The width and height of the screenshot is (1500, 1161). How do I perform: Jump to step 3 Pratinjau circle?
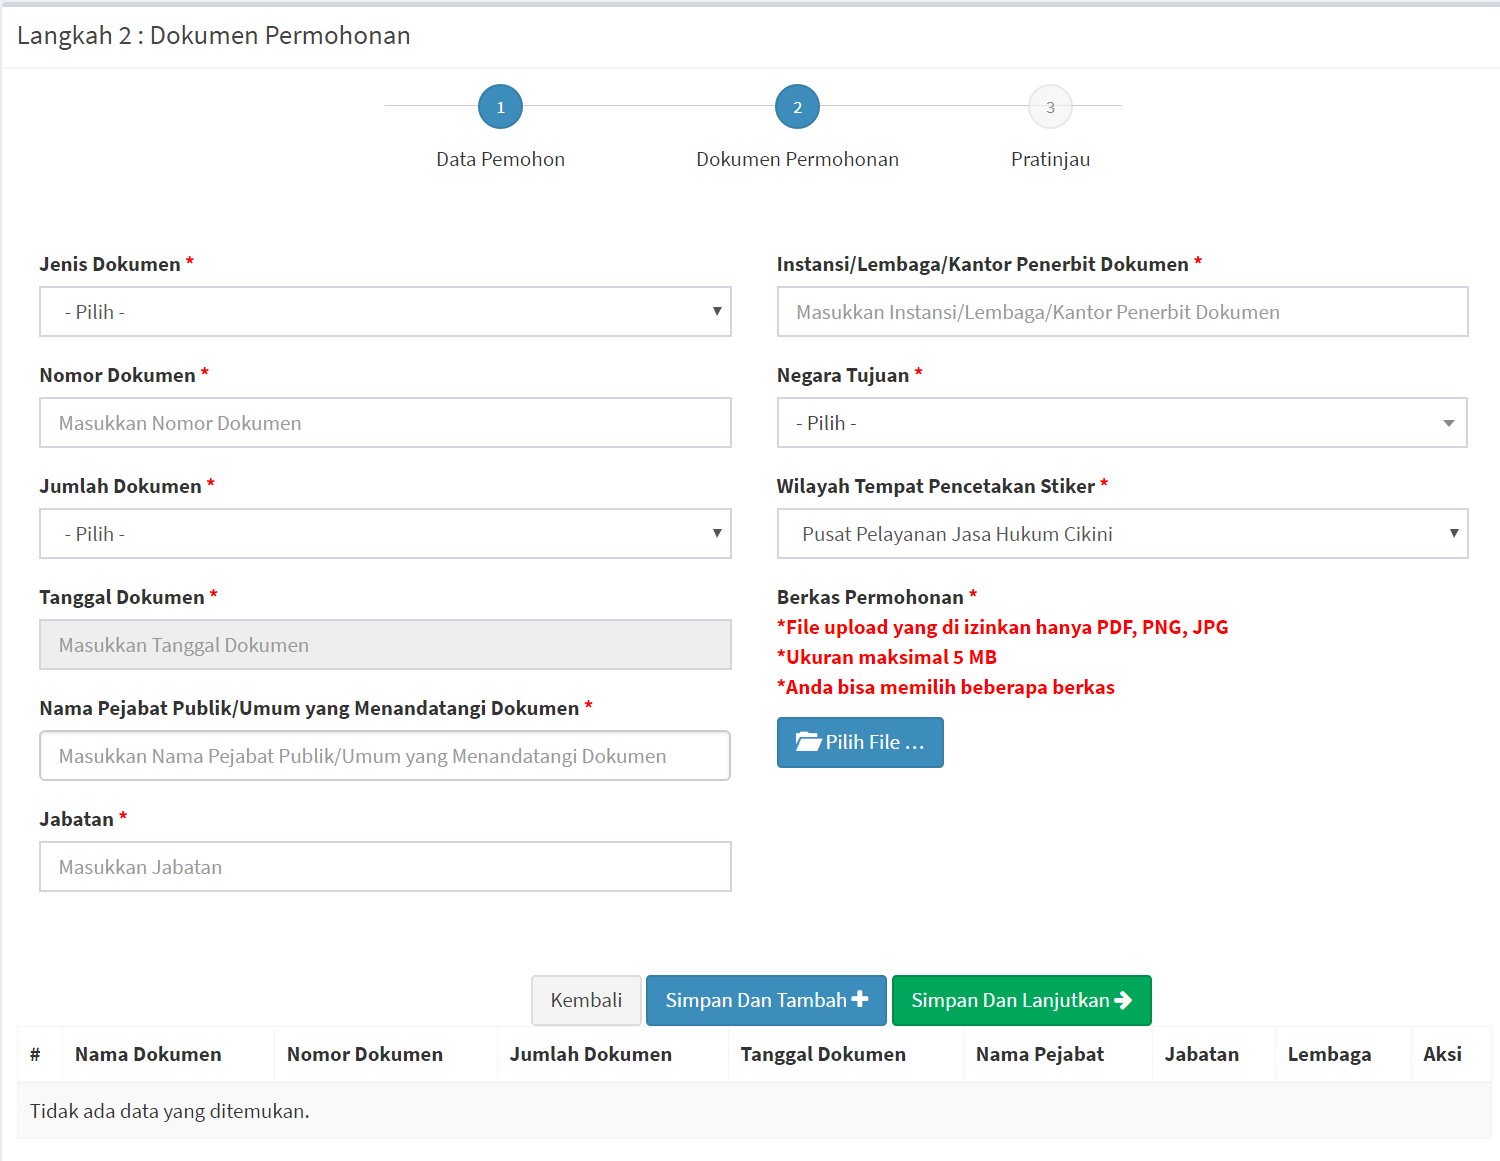(1050, 107)
